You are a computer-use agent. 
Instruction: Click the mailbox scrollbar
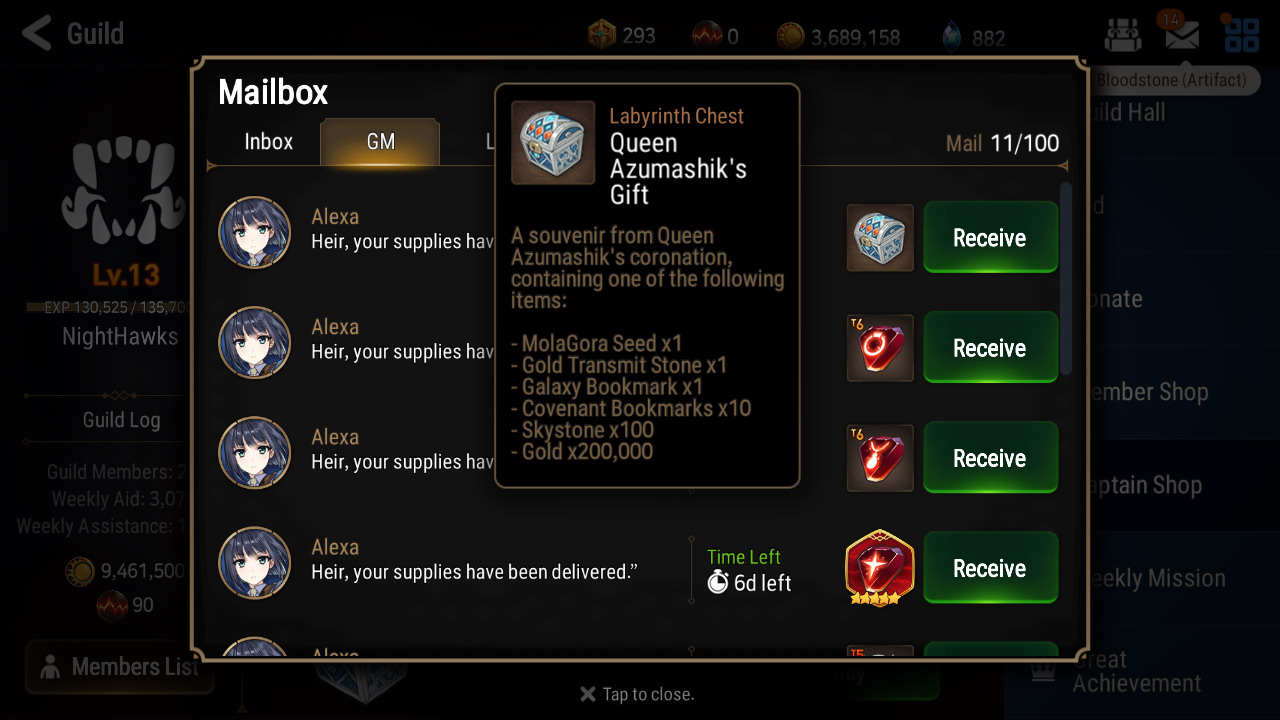[1066, 280]
